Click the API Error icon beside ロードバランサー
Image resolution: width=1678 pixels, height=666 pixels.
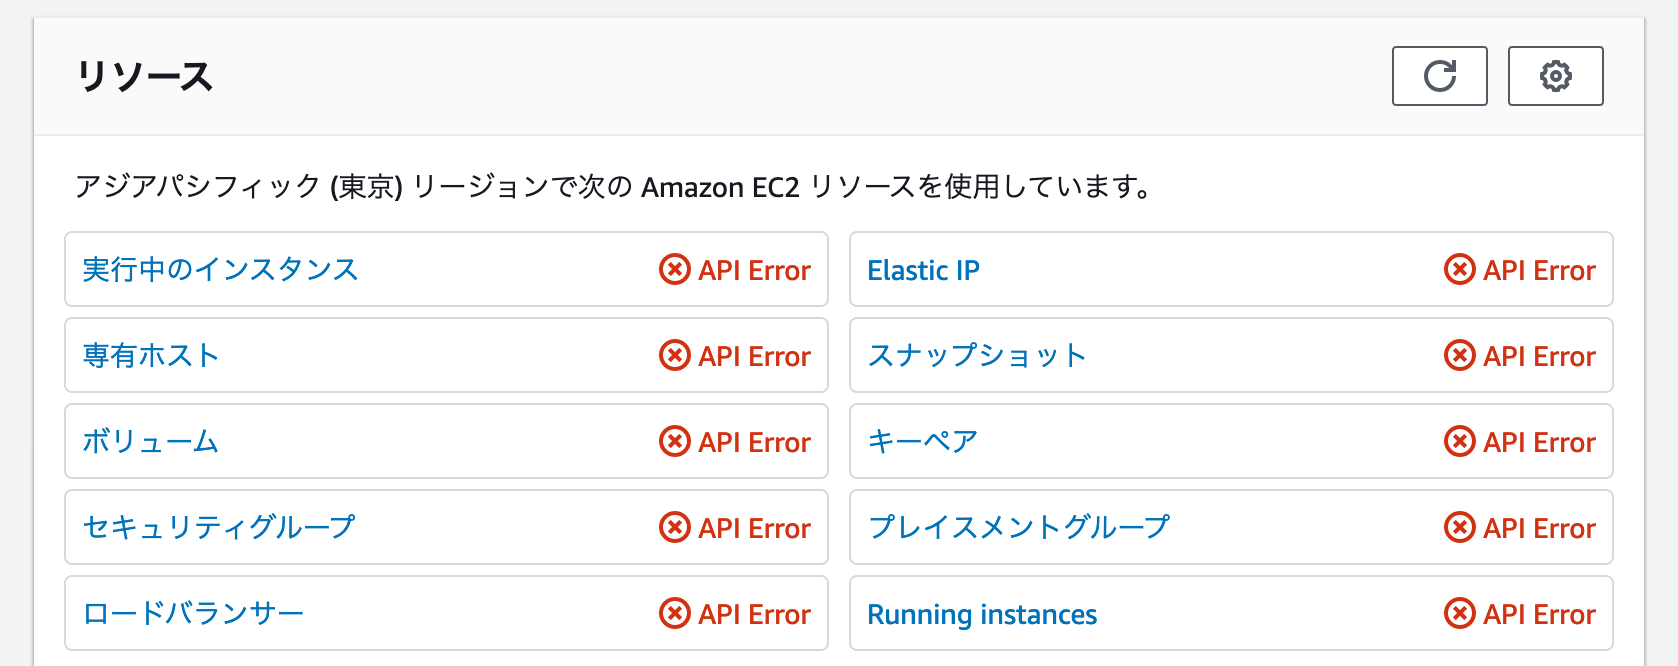click(x=675, y=613)
